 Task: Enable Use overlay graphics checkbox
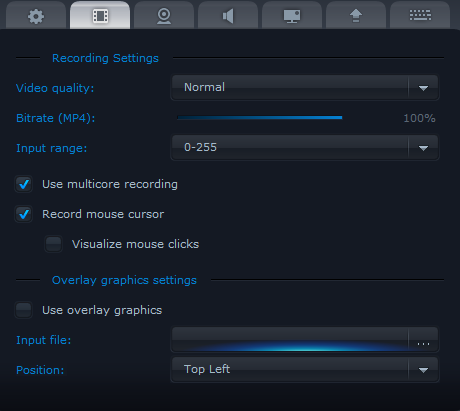point(24,310)
